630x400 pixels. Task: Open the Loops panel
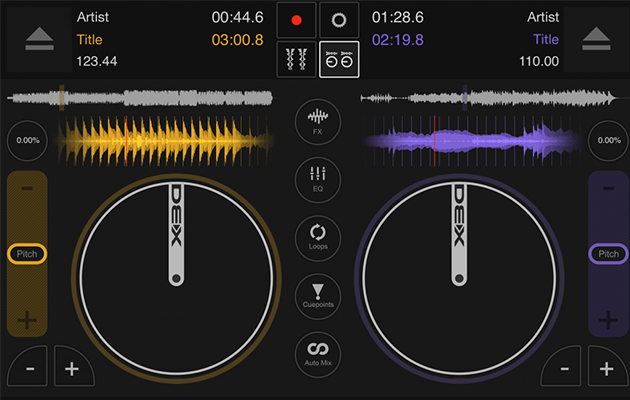coord(317,236)
